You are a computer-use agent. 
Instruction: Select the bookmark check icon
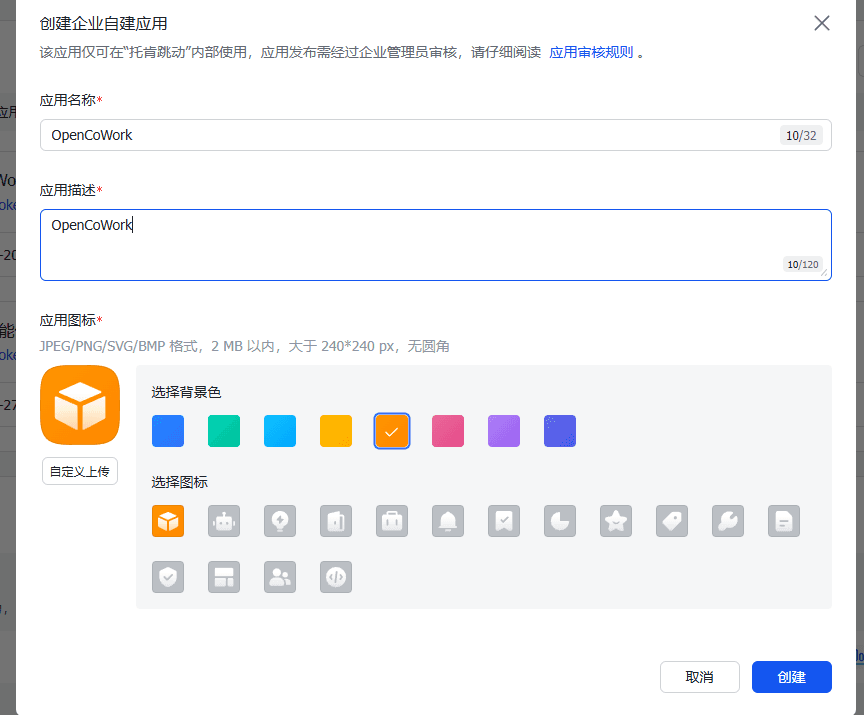[x=504, y=520]
